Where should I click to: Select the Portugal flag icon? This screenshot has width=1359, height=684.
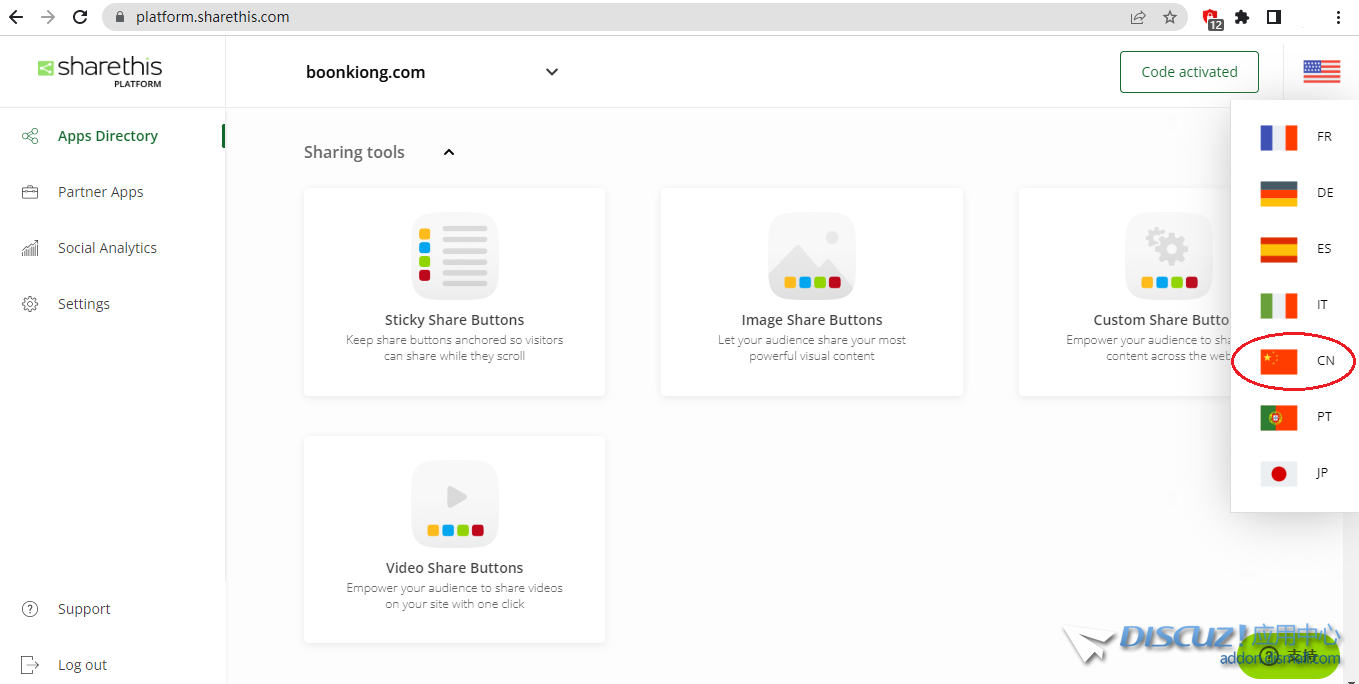tap(1279, 417)
